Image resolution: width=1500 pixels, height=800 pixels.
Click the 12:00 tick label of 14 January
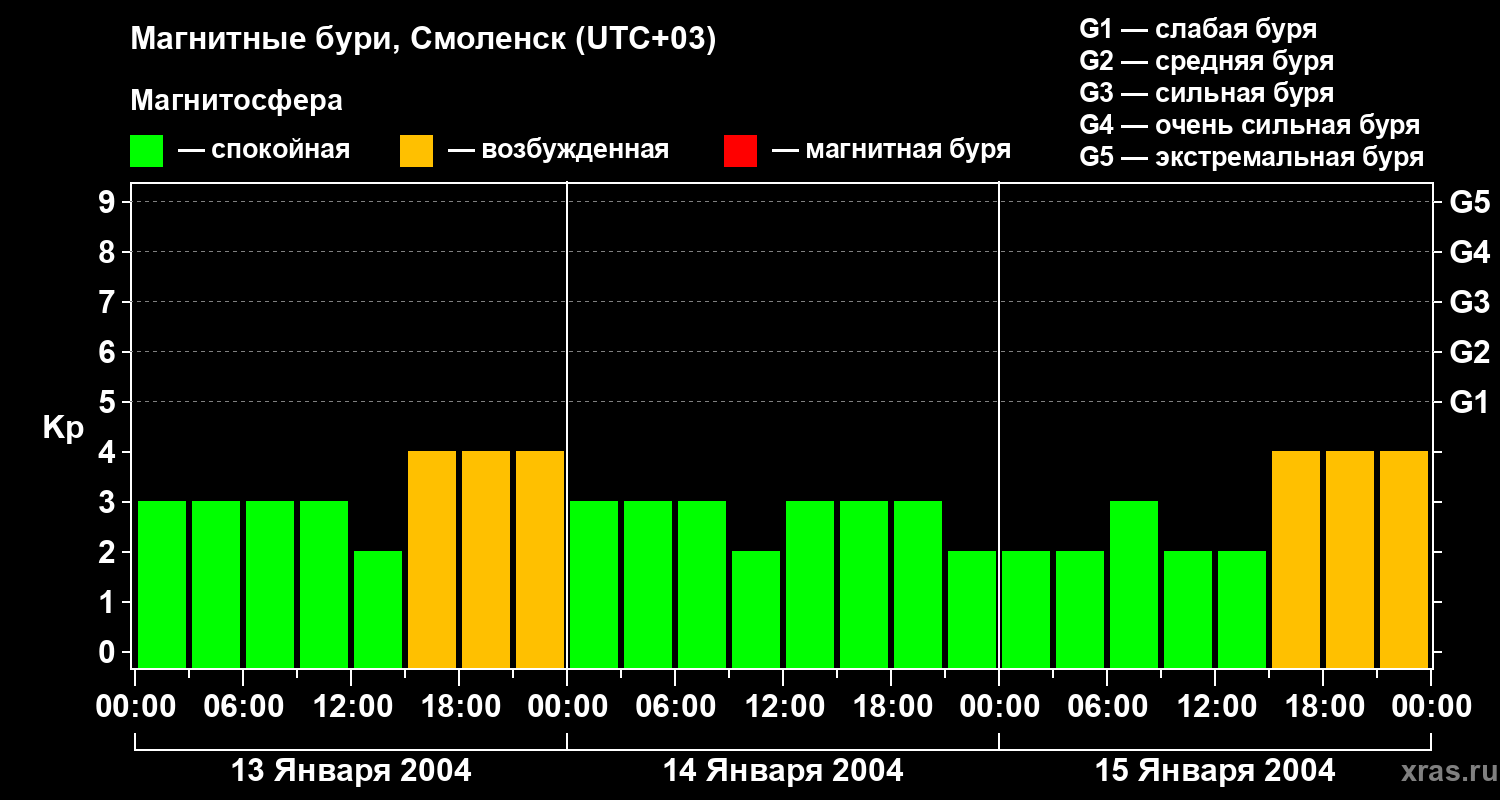tap(783, 707)
